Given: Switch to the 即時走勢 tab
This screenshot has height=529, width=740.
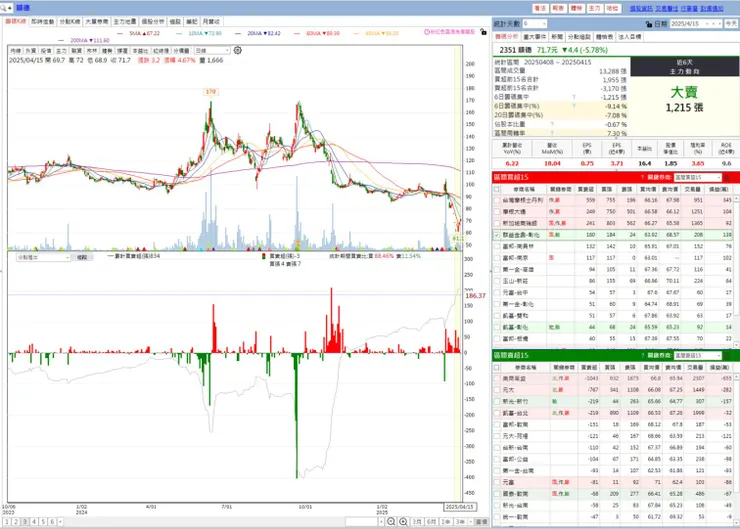Looking at the screenshot, I should pos(43,22).
